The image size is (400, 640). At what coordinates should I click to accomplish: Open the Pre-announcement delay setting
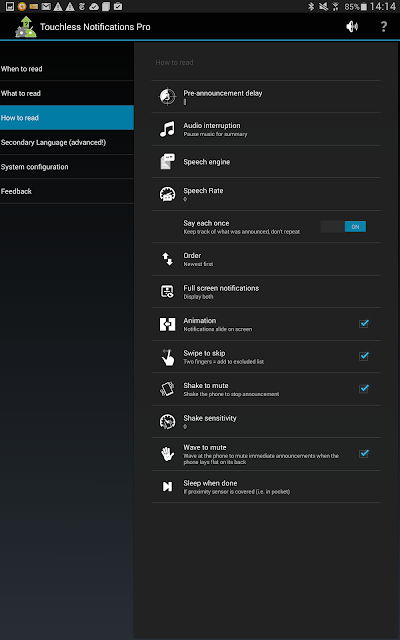266,97
